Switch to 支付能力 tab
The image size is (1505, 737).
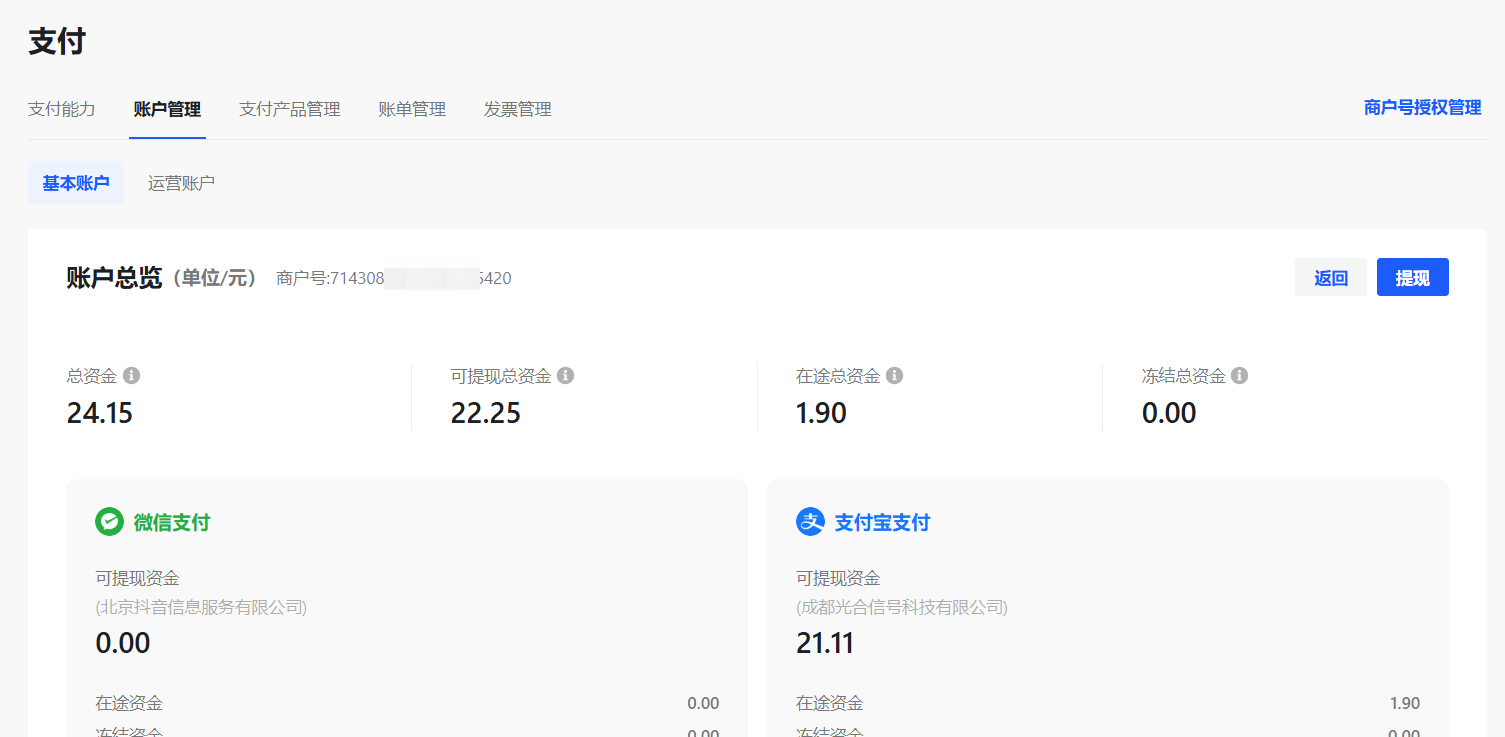pyautogui.click(x=62, y=109)
